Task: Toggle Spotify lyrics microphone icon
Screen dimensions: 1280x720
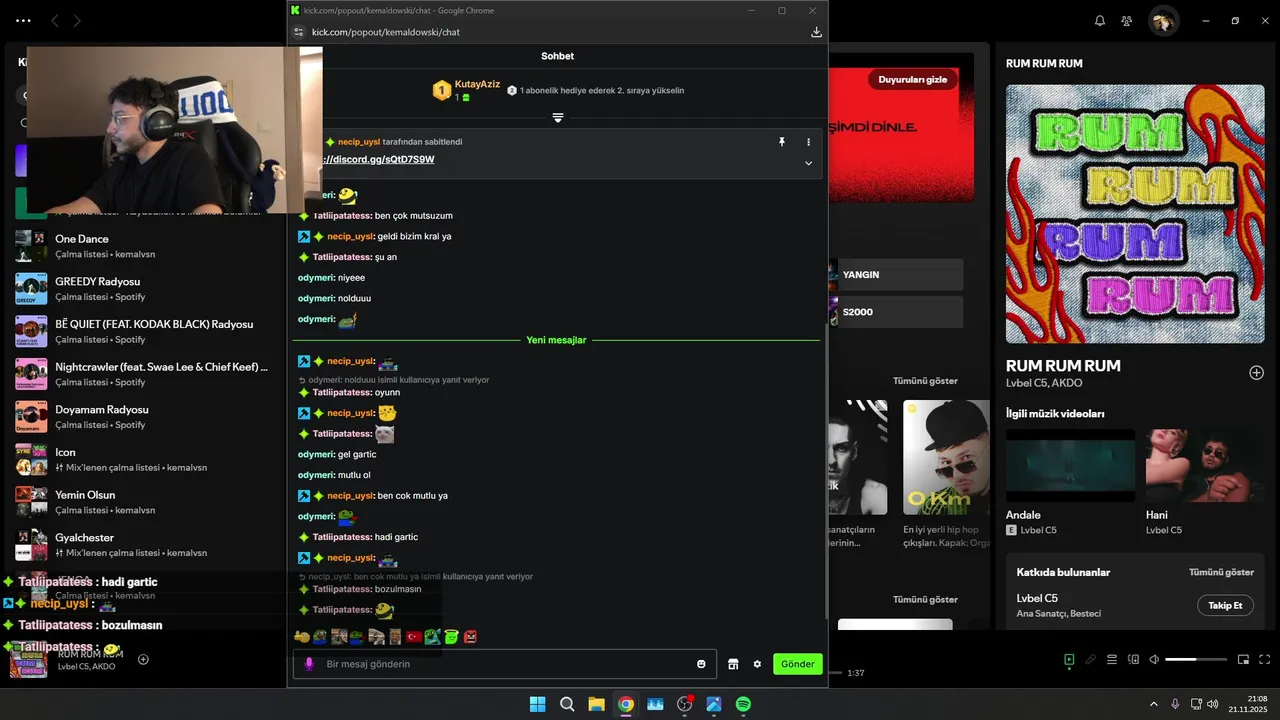Action: (1091, 660)
